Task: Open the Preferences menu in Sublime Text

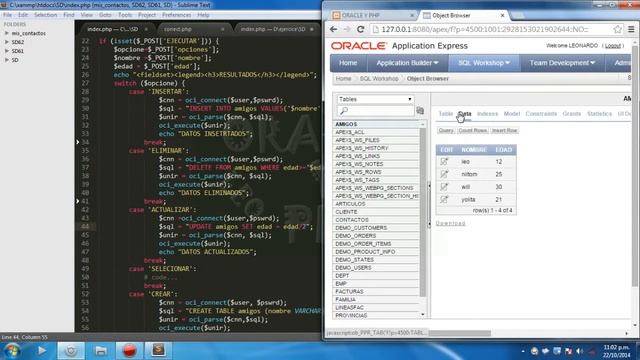Action: click(176, 15)
